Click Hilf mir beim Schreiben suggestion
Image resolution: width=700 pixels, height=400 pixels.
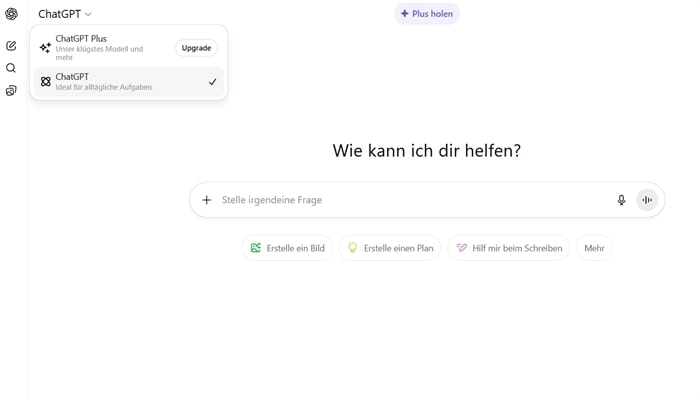pyautogui.click(x=509, y=248)
